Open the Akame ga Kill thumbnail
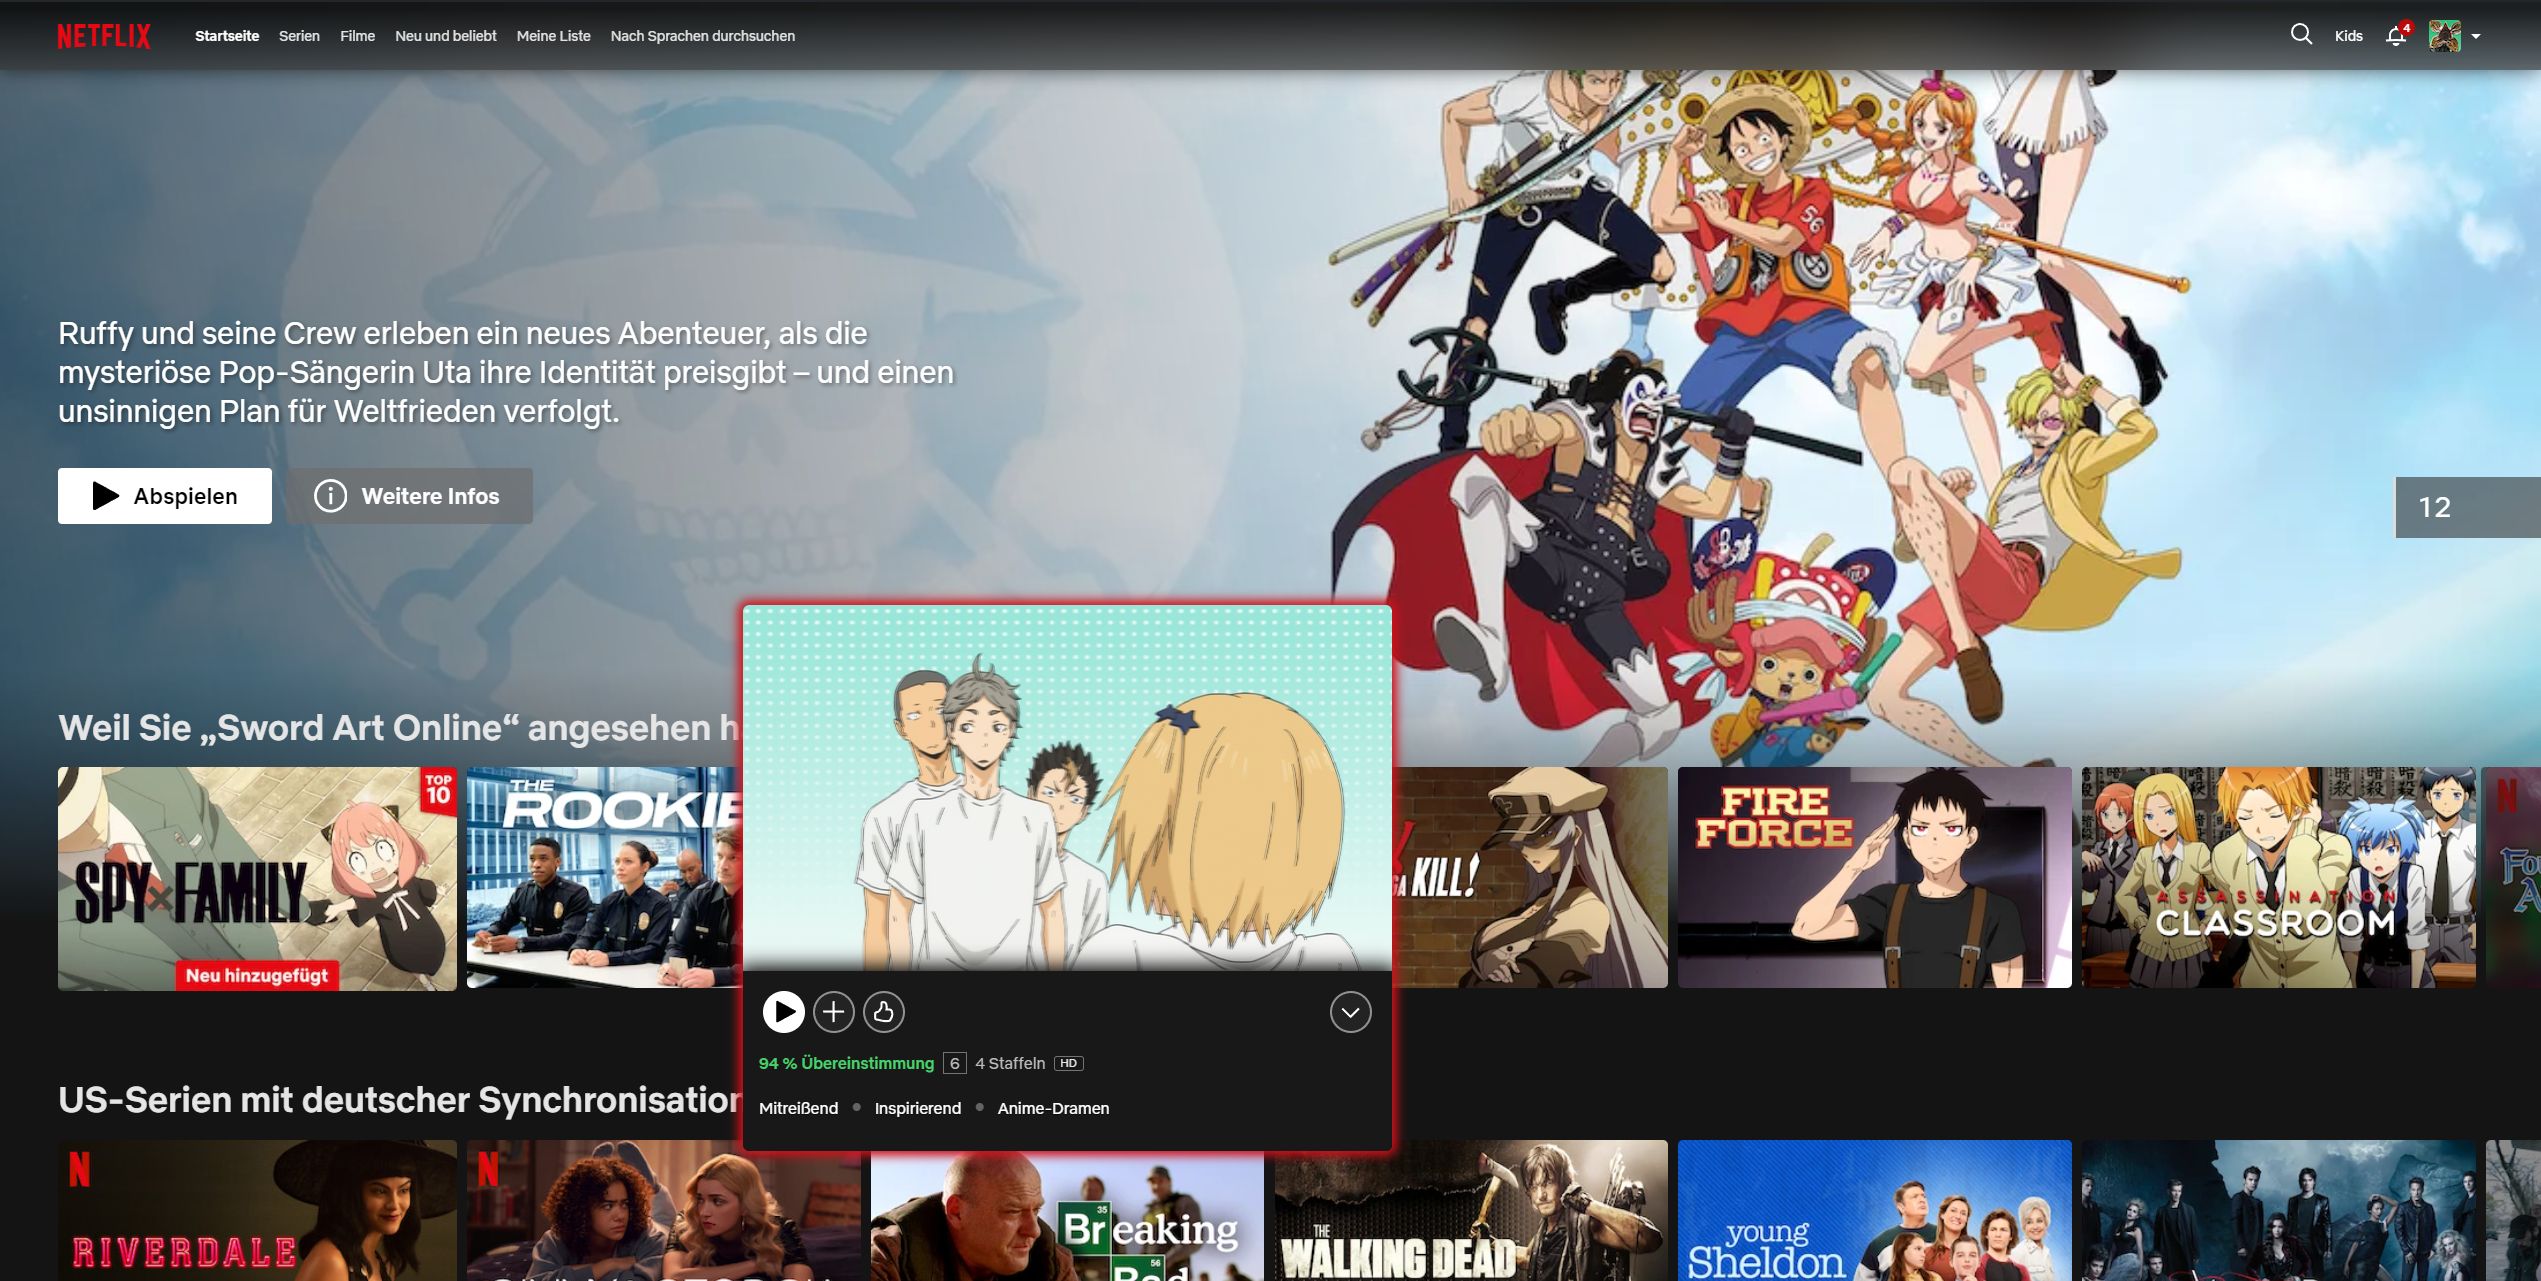The width and height of the screenshot is (2541, 1281). (x=1530, y=878)
